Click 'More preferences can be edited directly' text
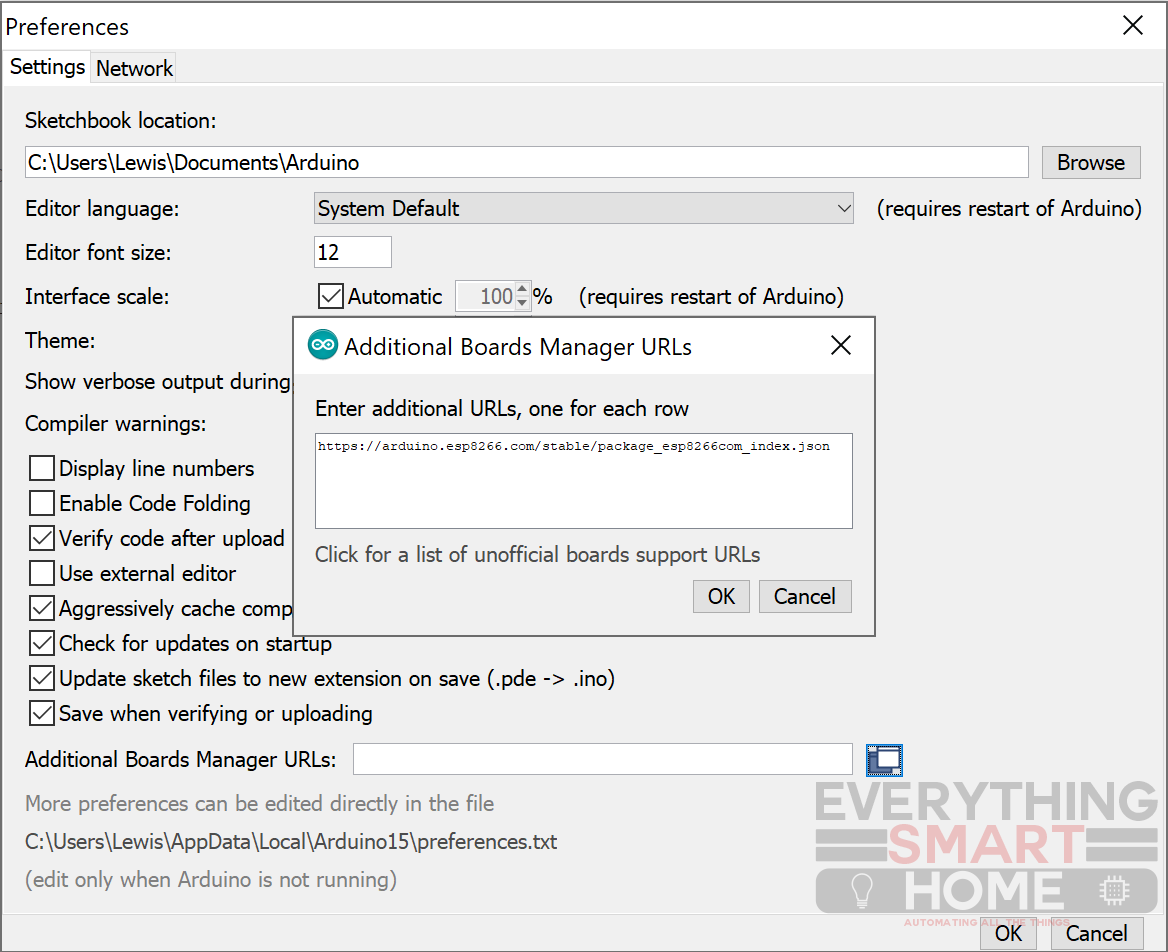The image size is (1168, 952). [x=259, y=804]
